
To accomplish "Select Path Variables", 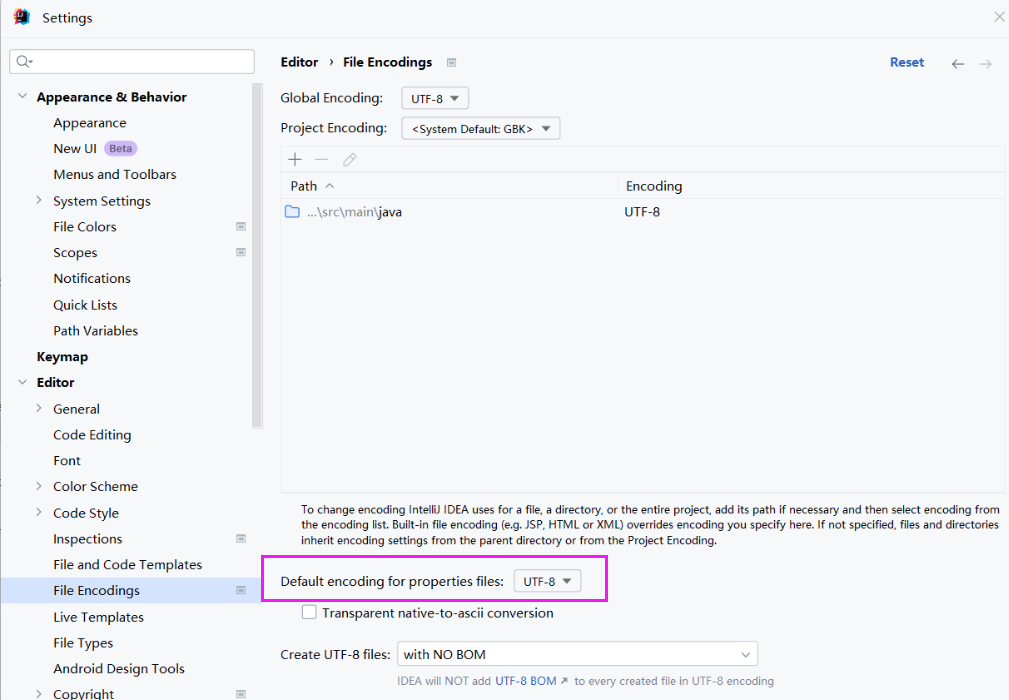I will click(x=95, y=331).
